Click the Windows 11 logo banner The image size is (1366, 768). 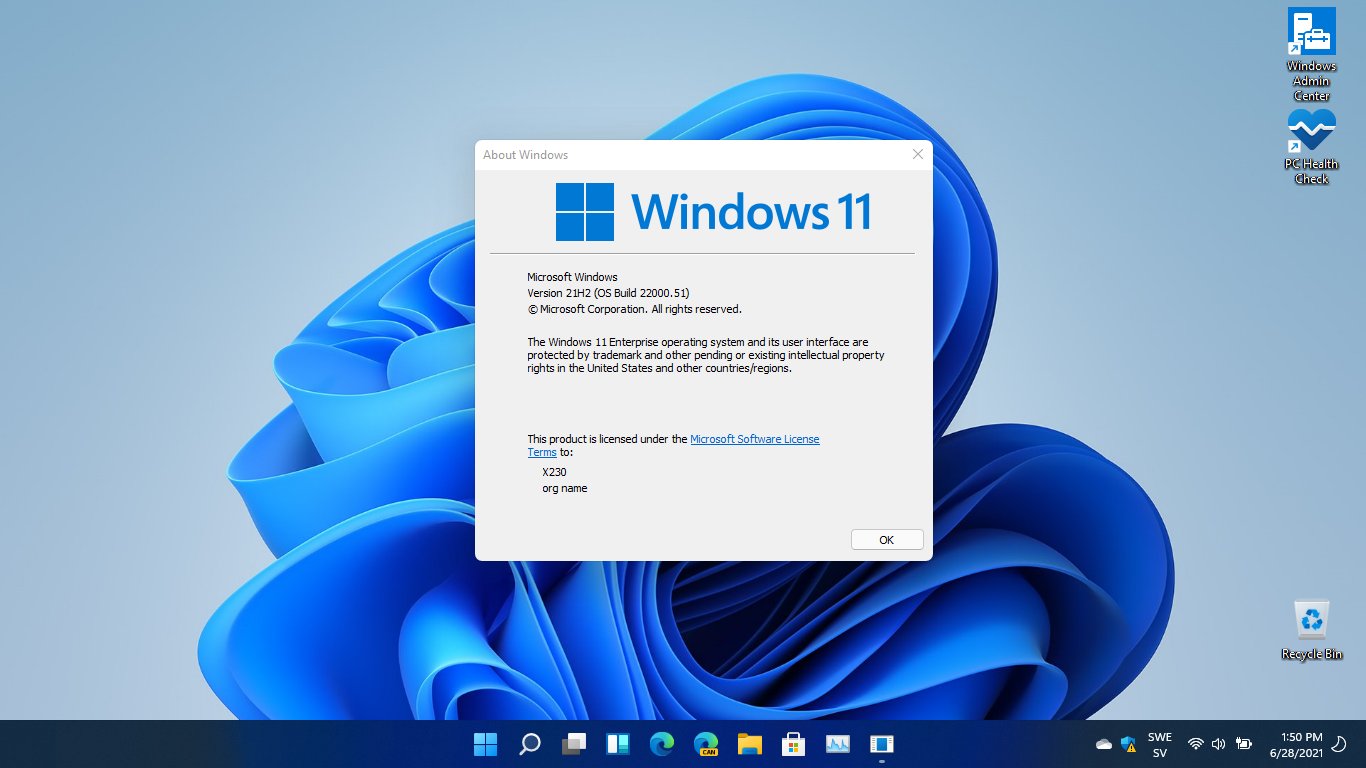pos(714,211)
